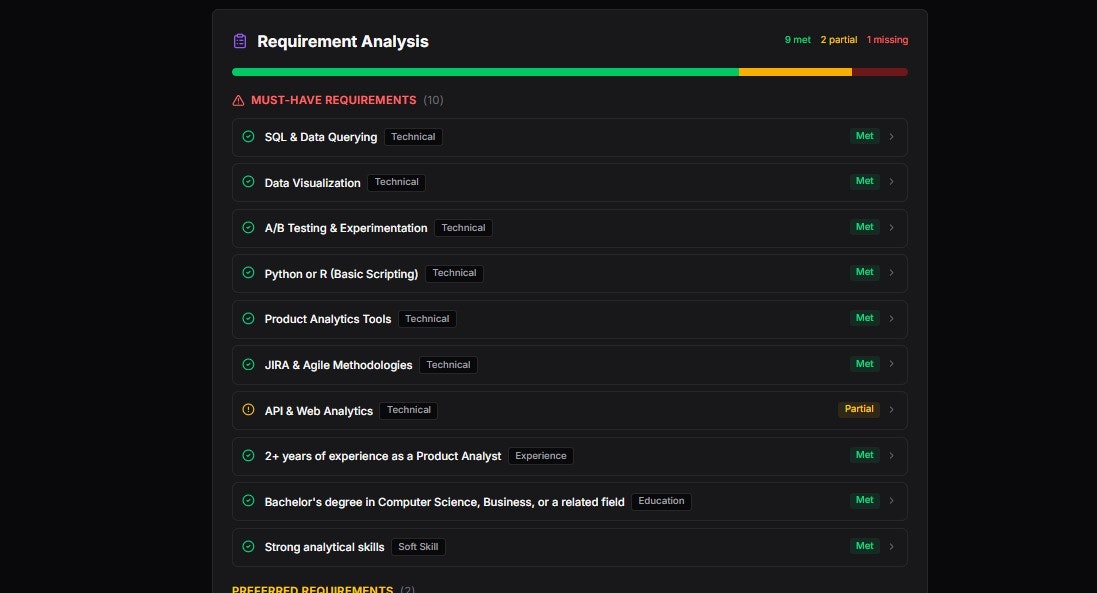
Task: Click the Technical tag on Data Visualization
Action: click(396, 182)
